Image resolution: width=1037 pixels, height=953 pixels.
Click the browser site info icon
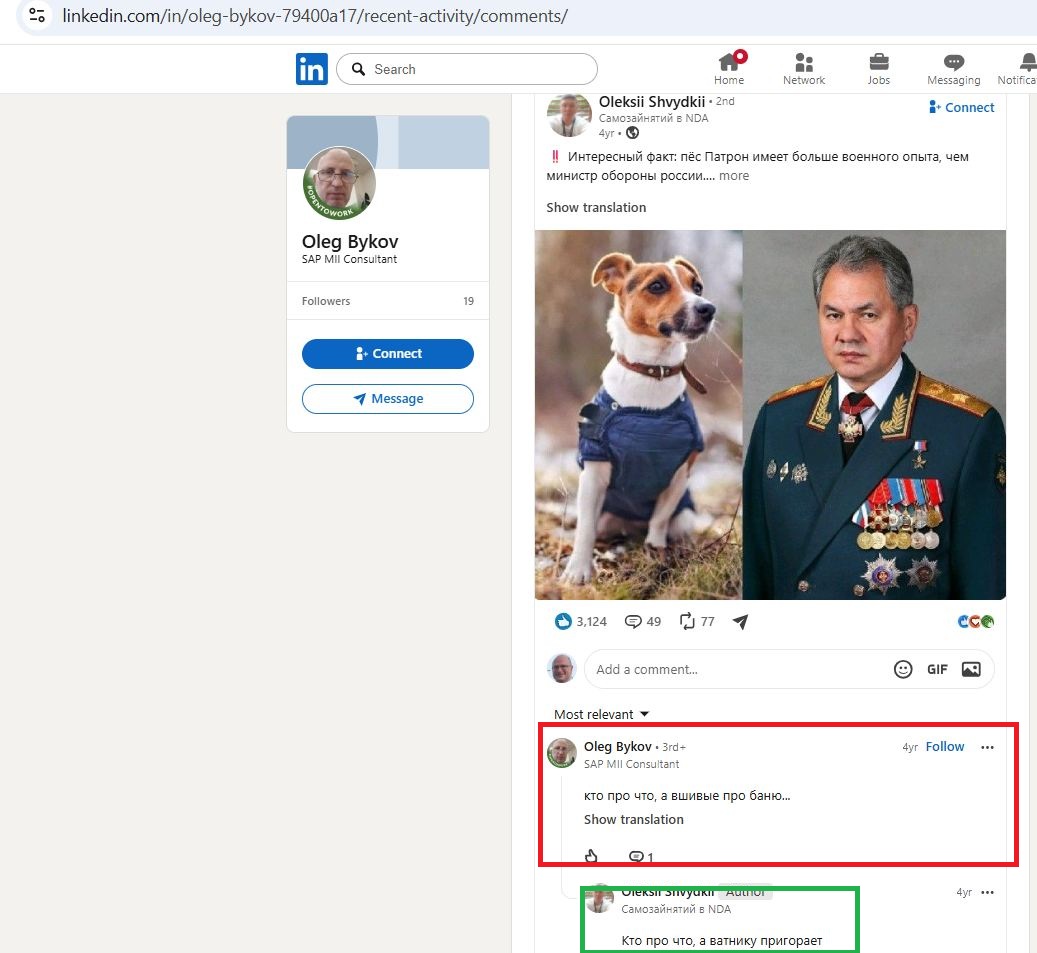[x=37, y=15]
